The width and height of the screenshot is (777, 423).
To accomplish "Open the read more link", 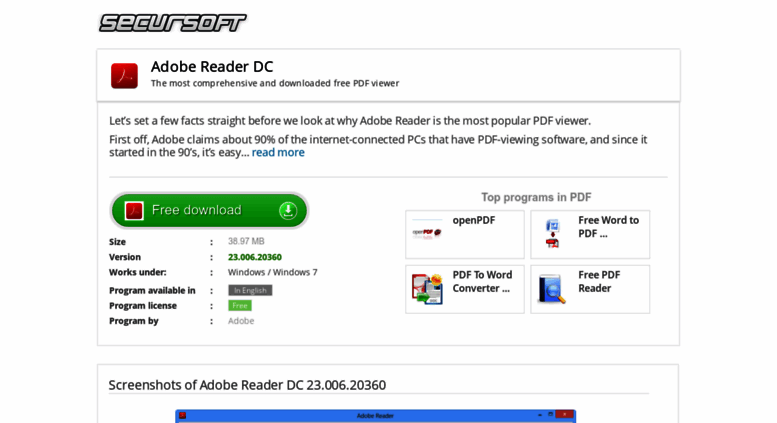I will [278, 153].
